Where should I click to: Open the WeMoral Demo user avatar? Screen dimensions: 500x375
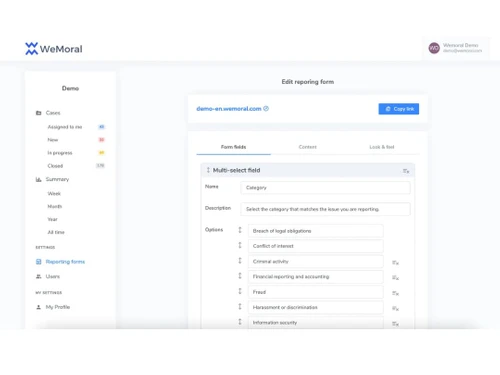(434, 48)
